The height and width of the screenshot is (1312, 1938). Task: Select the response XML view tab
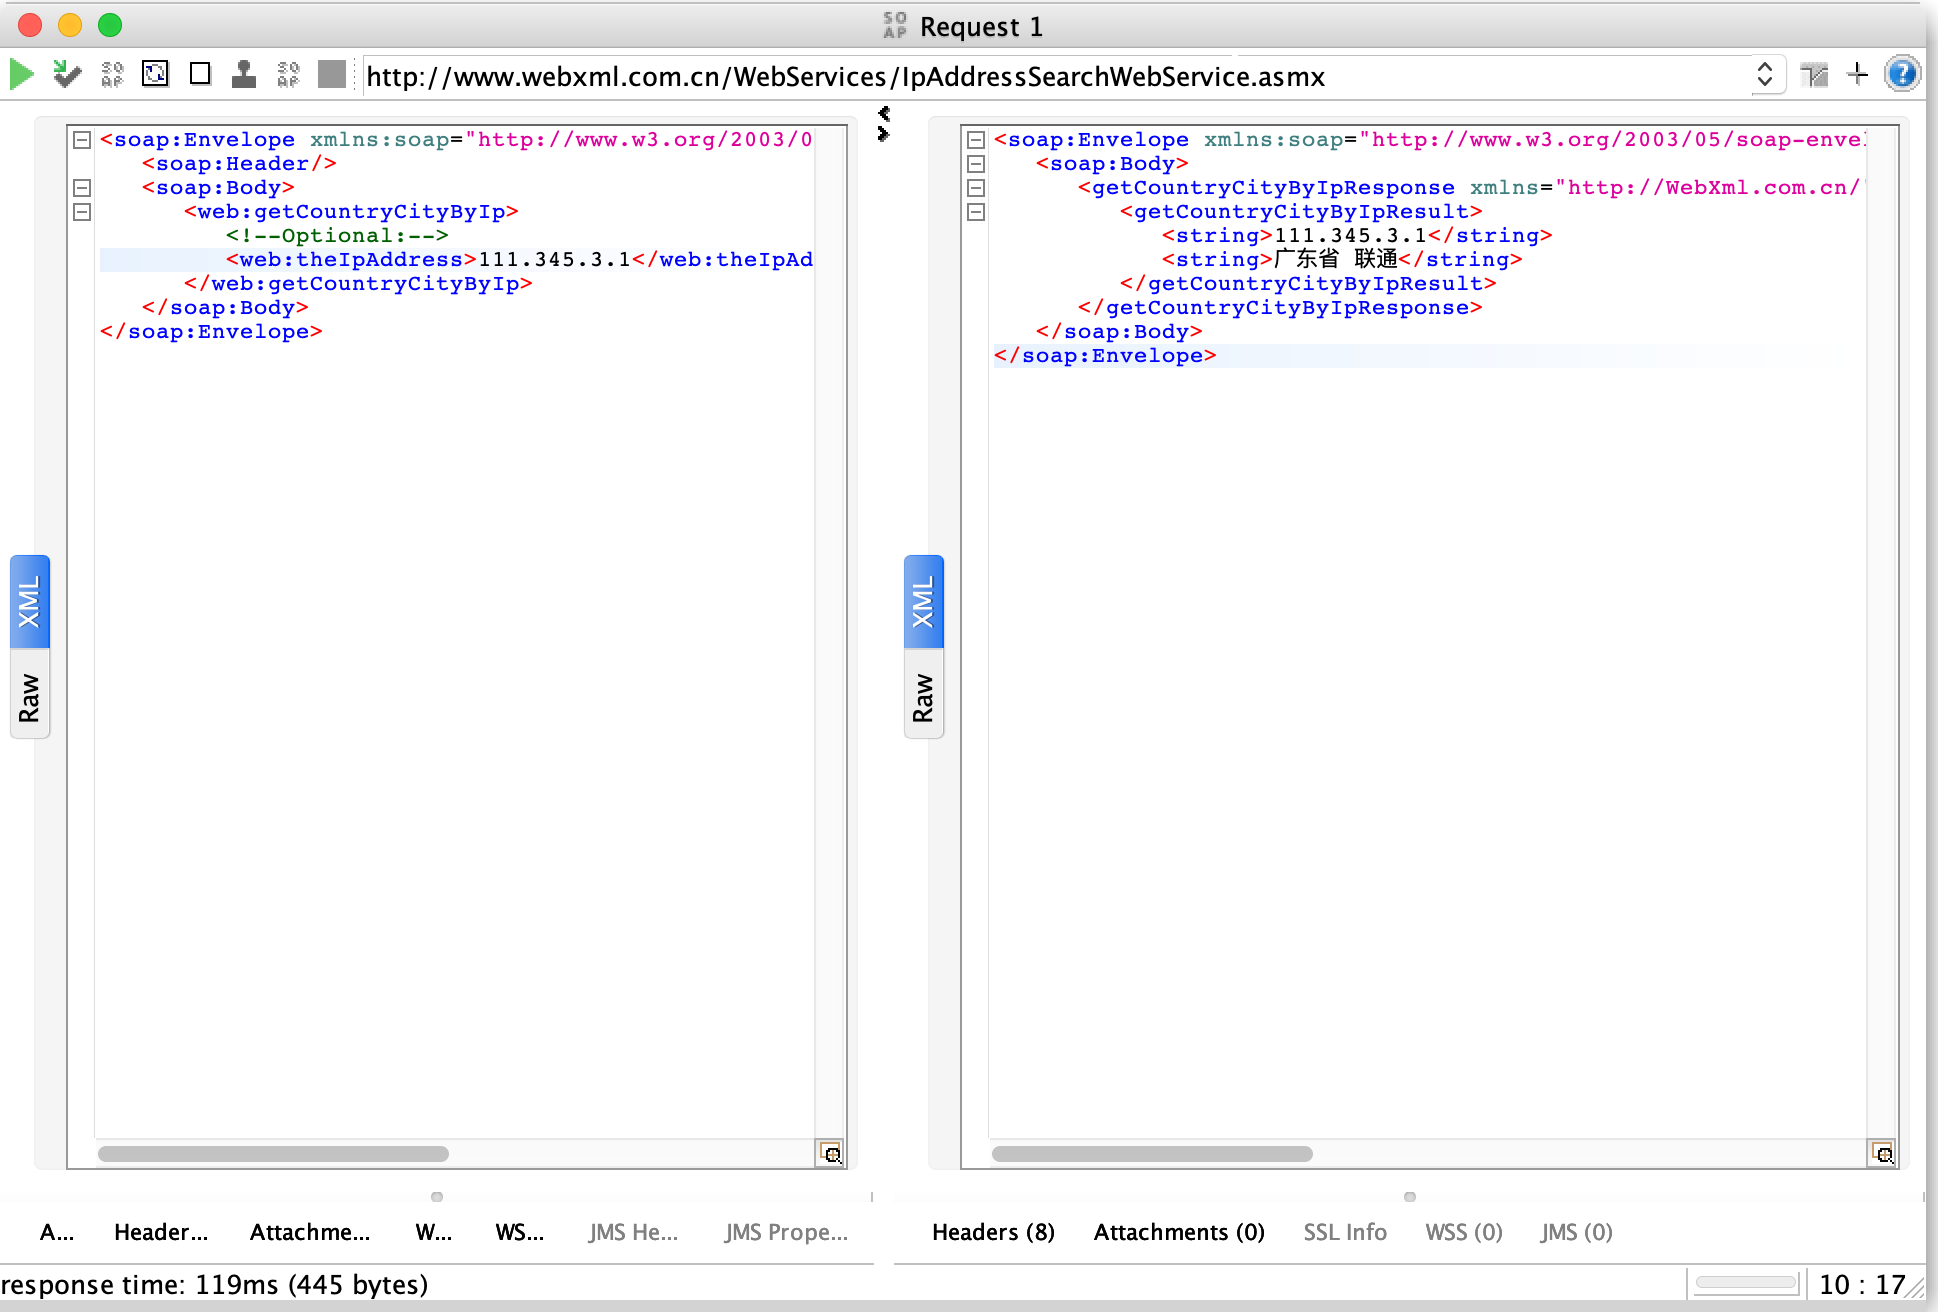[x=923, y=602]
